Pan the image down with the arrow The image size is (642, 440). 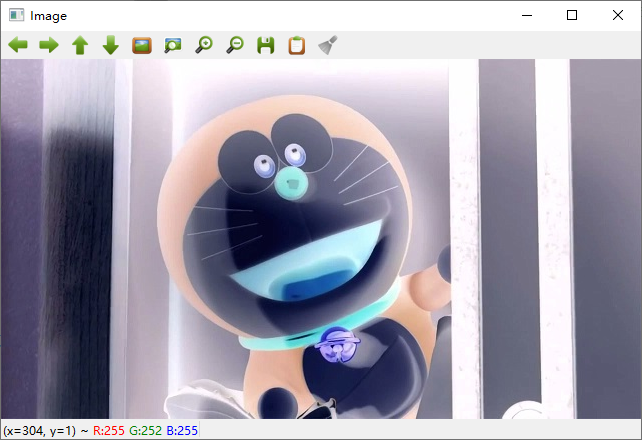pos(111,45)
